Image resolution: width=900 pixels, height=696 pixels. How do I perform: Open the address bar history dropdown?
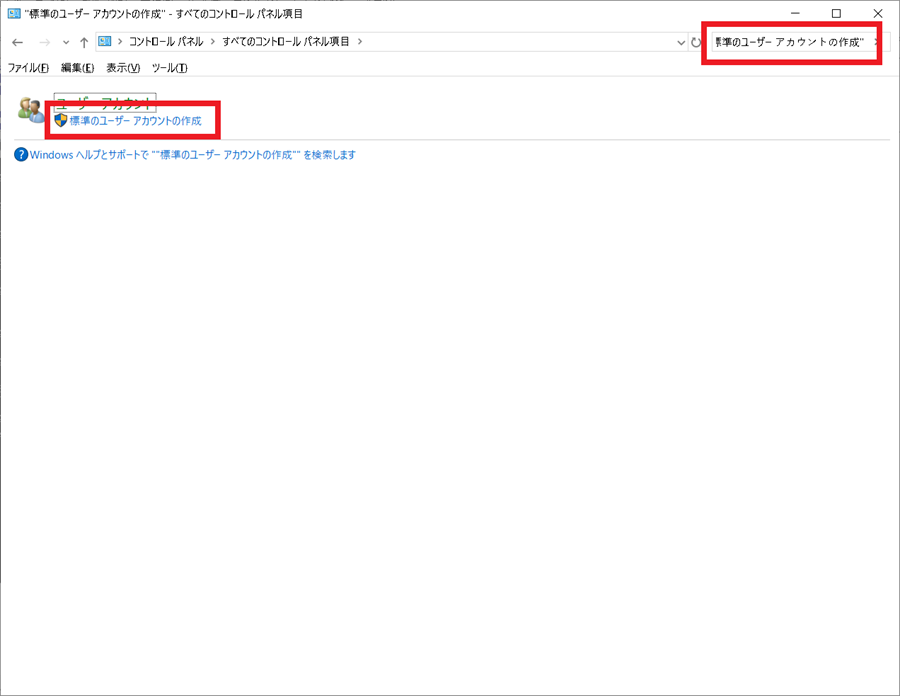[x=680, y=42]
